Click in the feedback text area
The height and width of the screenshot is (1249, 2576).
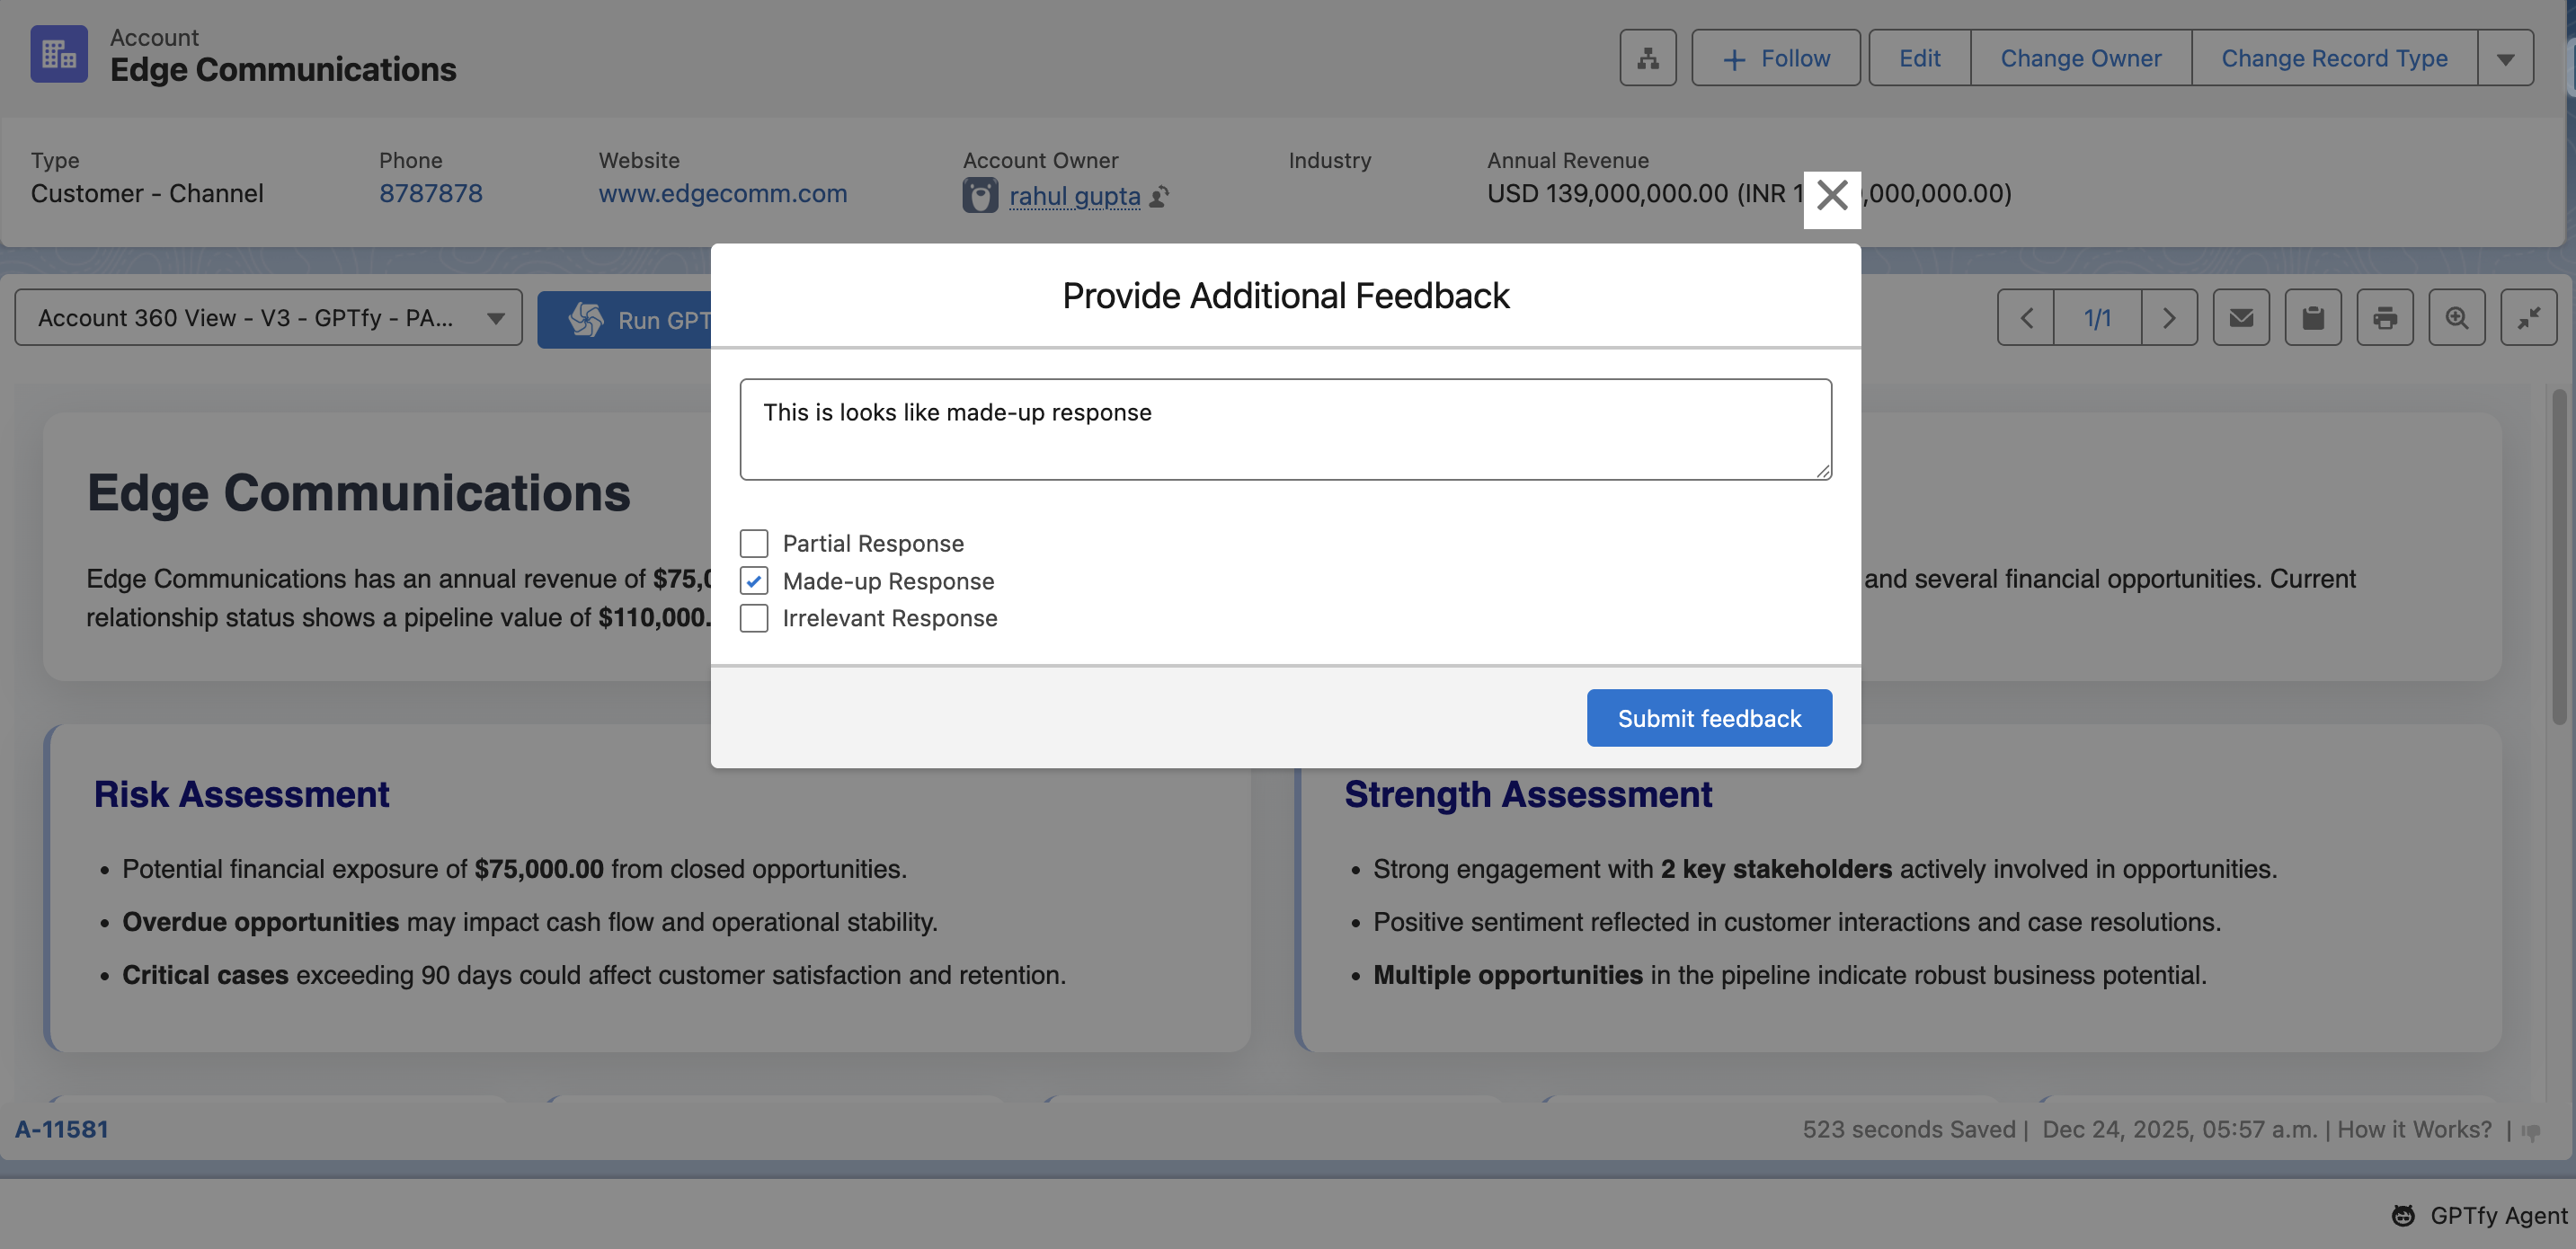click(x=1285, y=430)
